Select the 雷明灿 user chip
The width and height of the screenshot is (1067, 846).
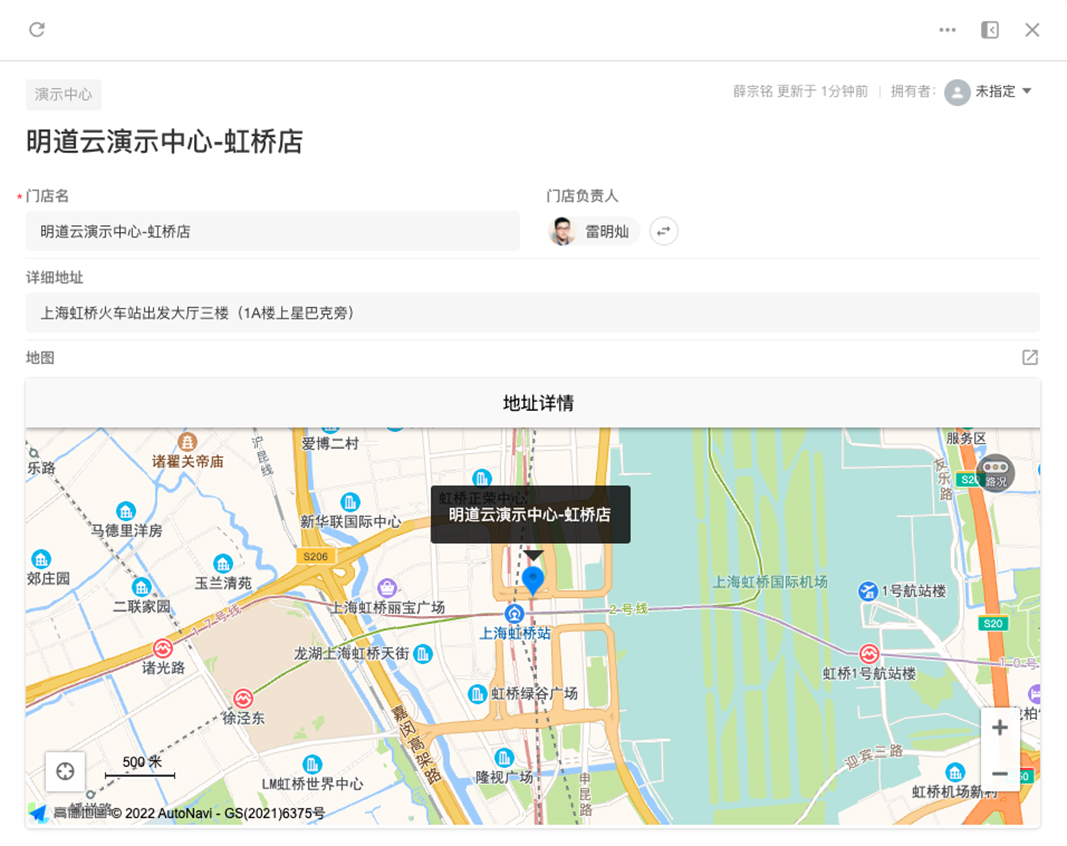point(593,231)
